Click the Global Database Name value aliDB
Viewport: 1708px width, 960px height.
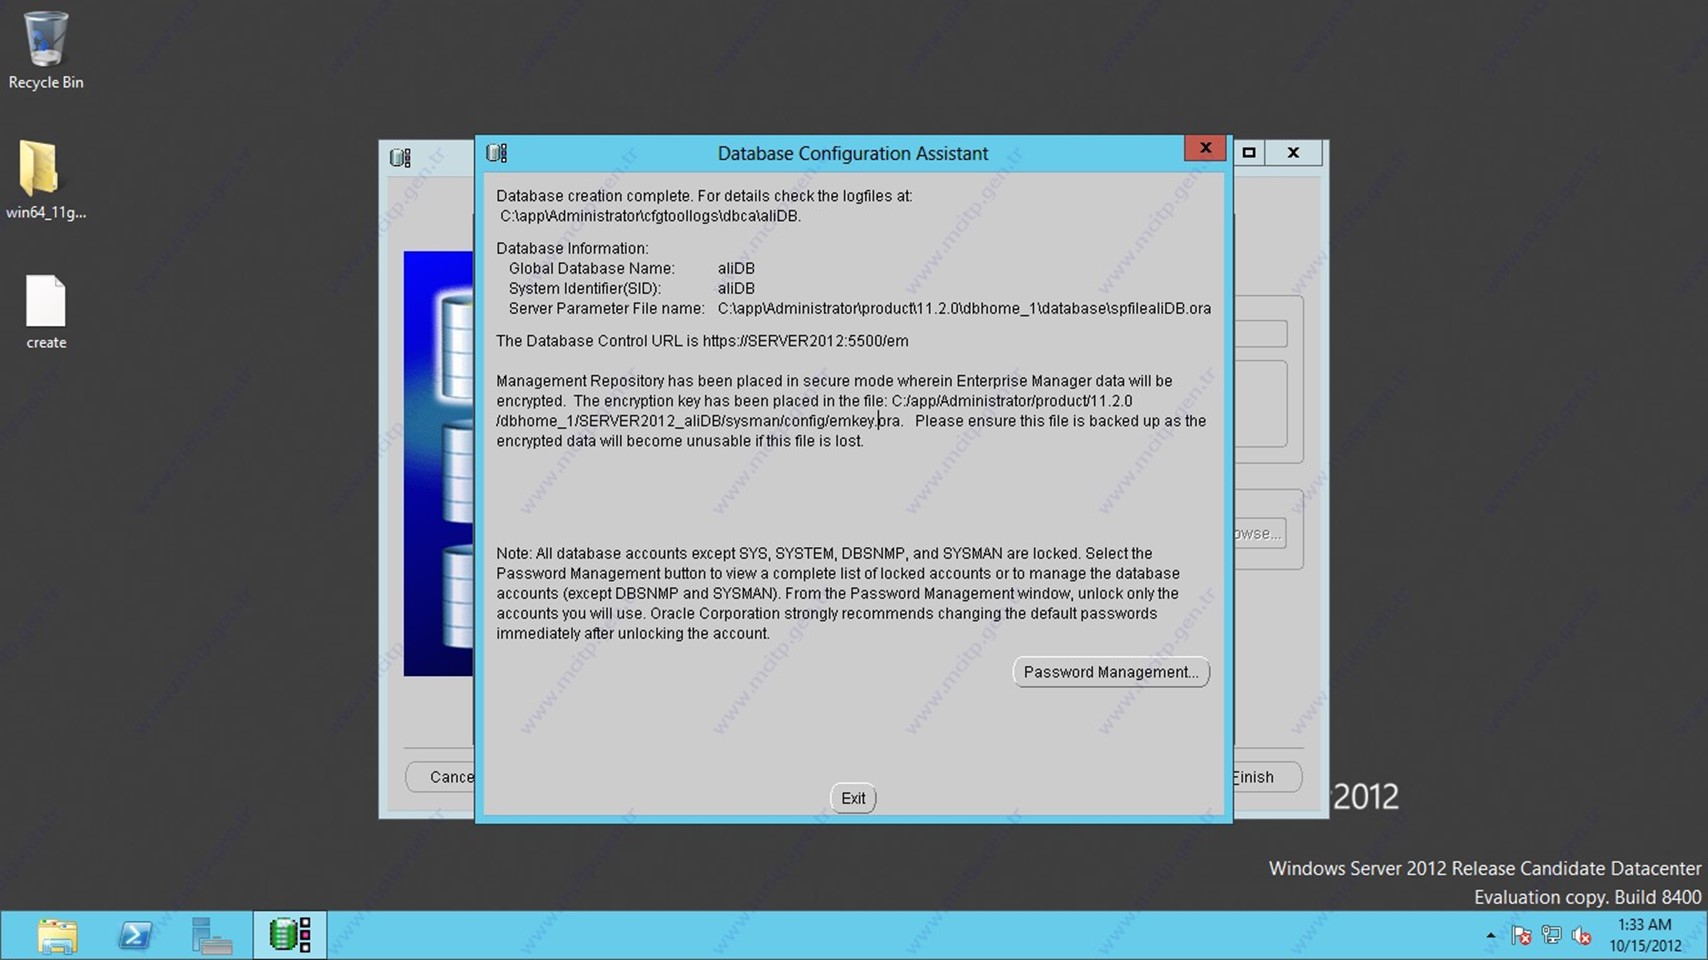click(736, 268)
